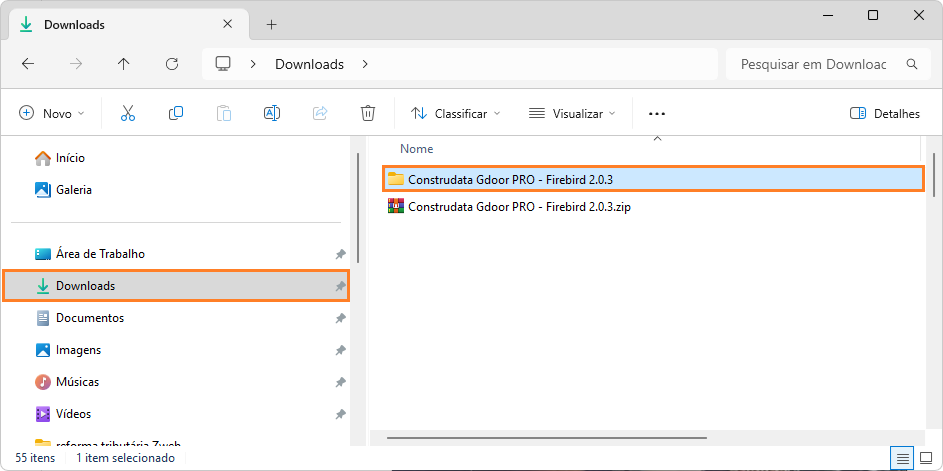Click the Paste clipboard icon

[224, 113]
